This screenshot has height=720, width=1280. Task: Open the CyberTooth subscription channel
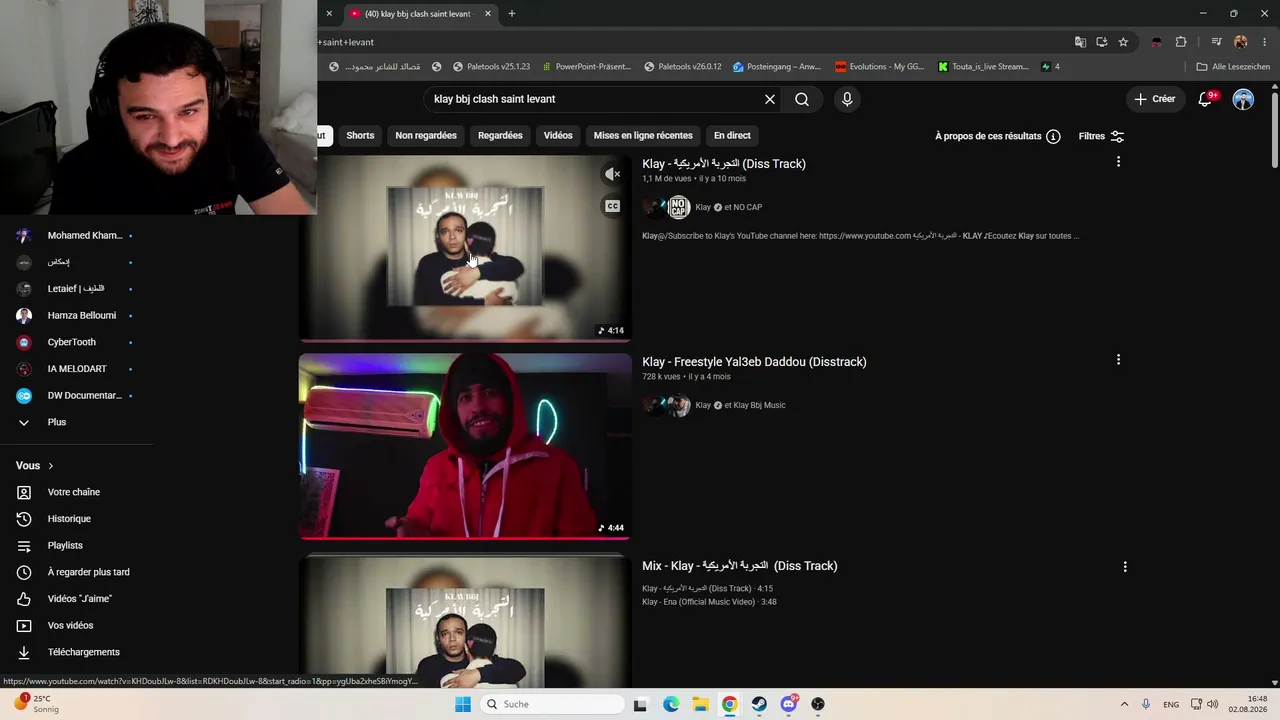point(76,342)
